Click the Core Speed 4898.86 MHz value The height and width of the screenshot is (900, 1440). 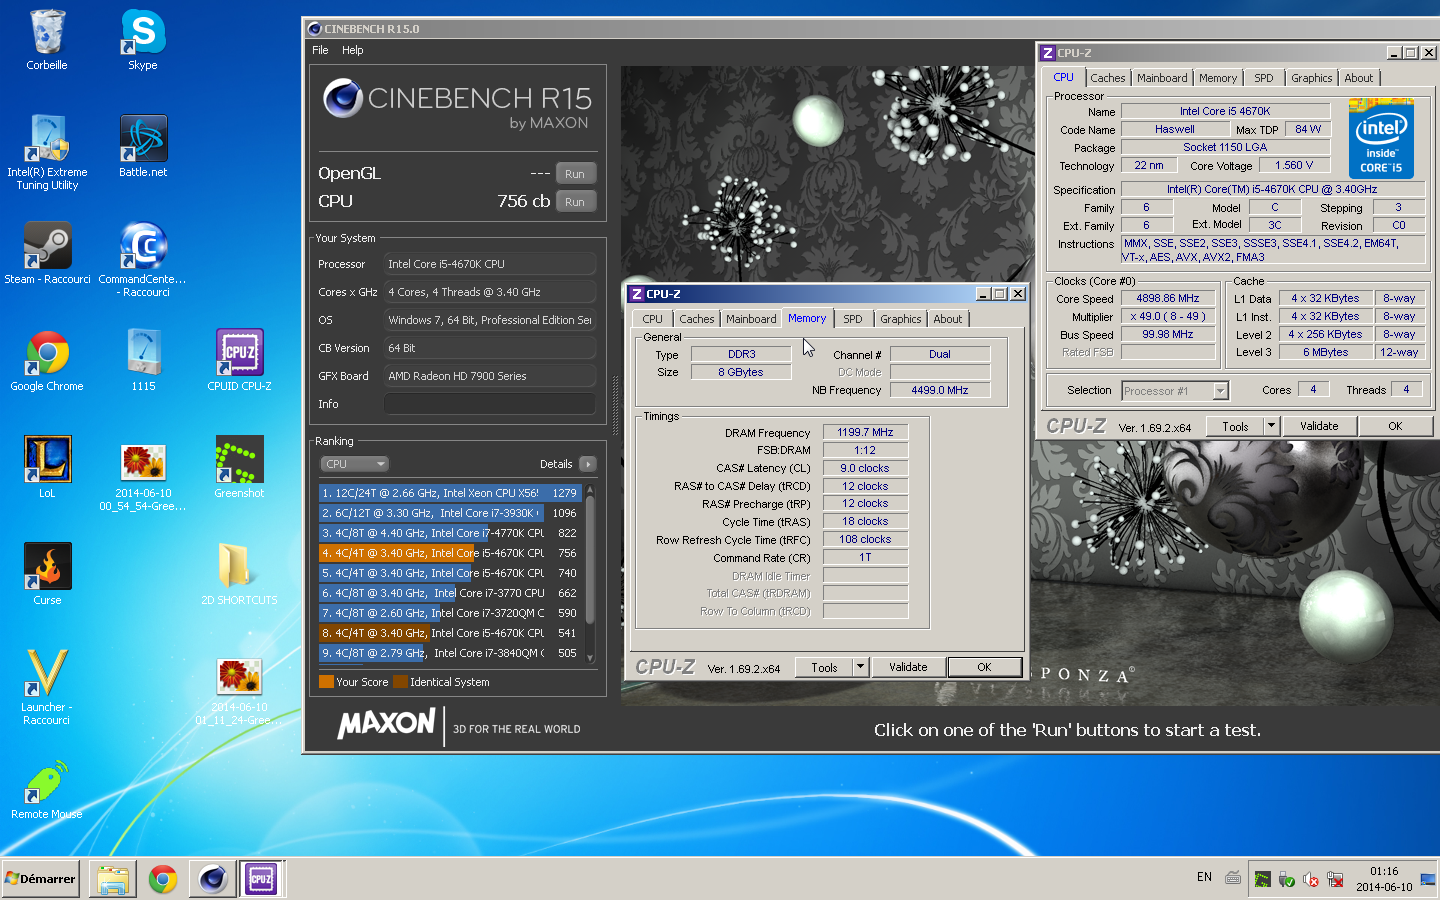pyautogui.click(x=1168, y=298)
